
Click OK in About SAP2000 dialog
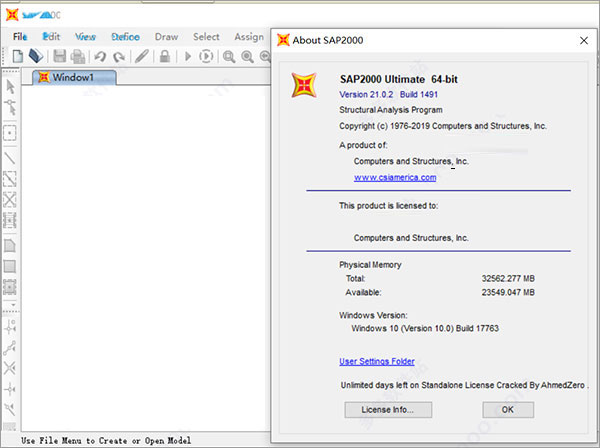click(x=508, y=410)
